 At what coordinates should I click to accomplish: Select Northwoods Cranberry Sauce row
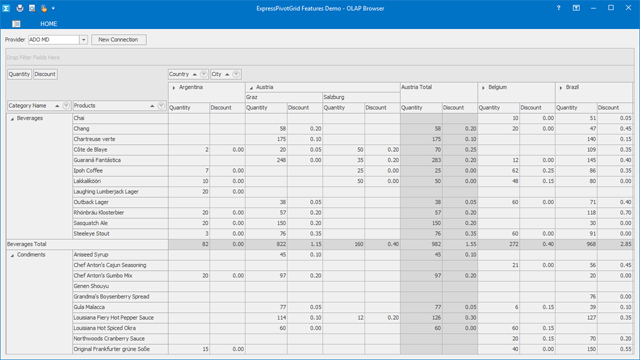tap(120, 339)
